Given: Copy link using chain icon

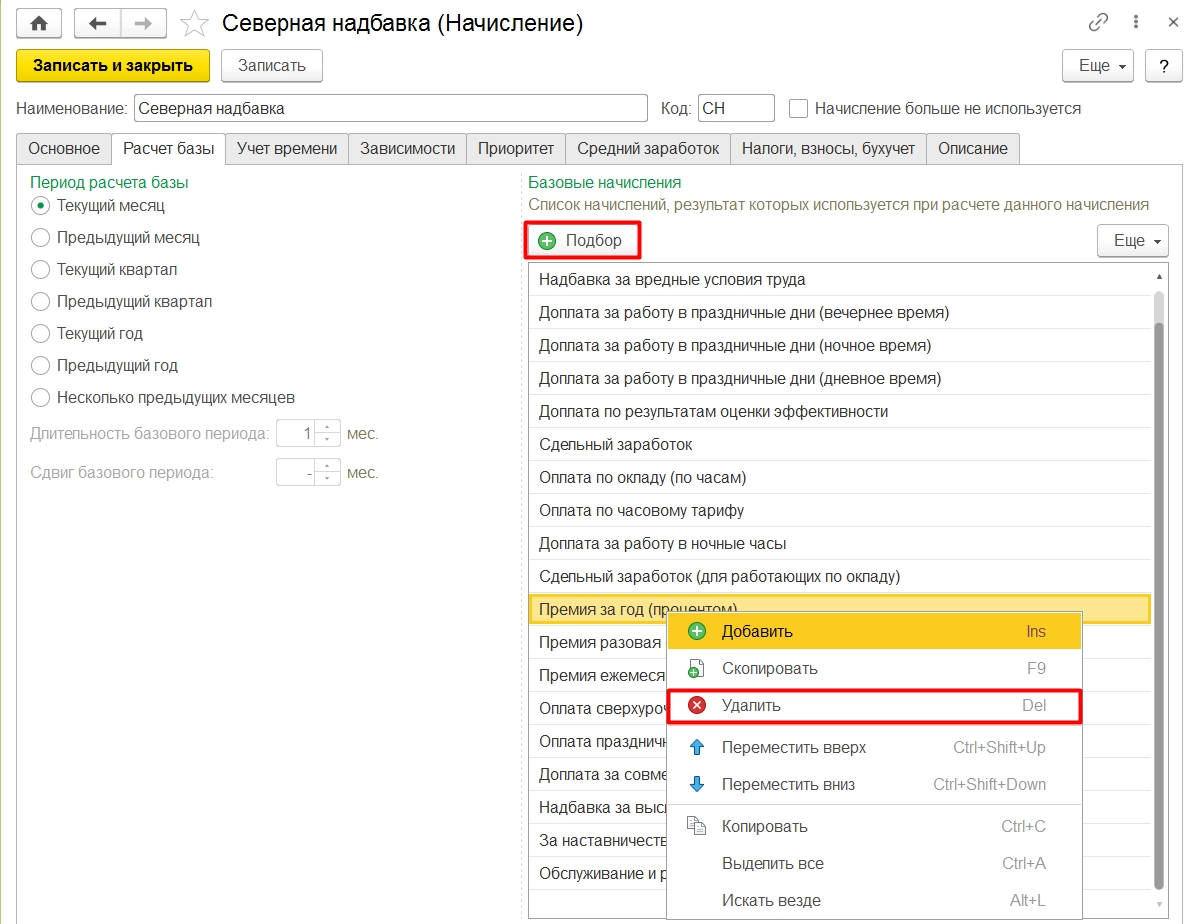Looking at the screenshot, I should coord(1098,22).
